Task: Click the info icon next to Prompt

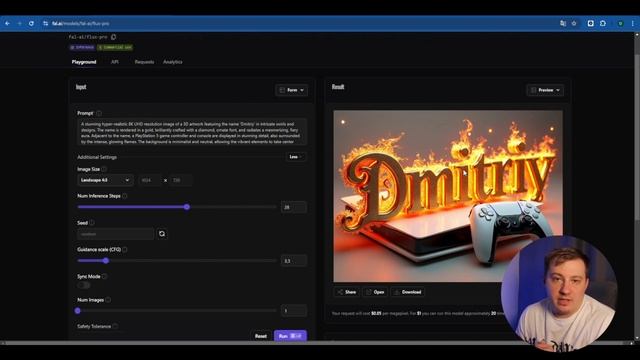Action: pos(99,113)
